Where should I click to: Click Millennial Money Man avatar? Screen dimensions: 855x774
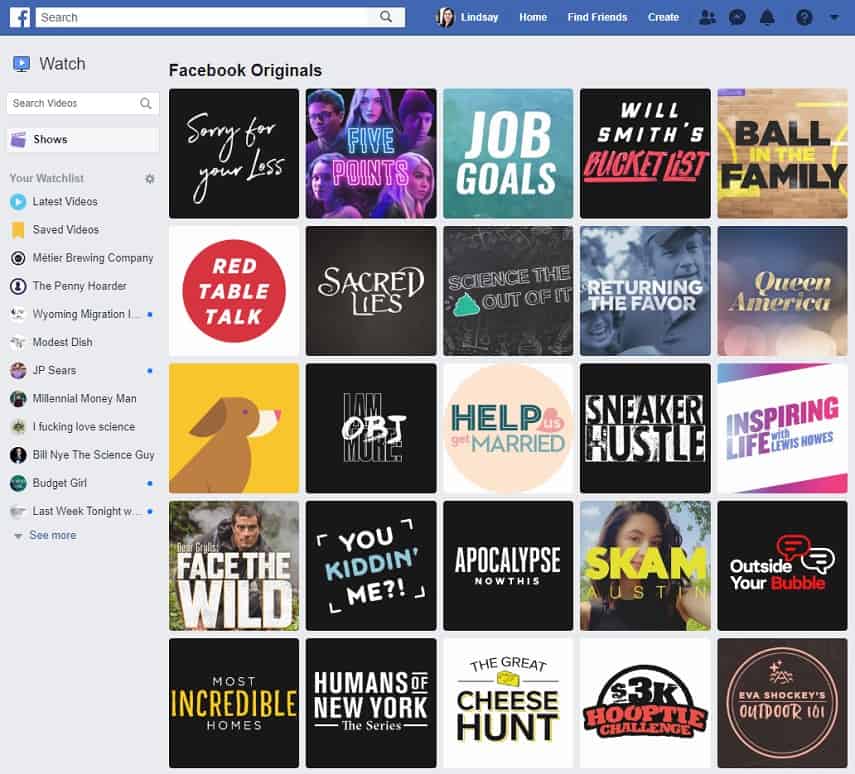click(x=18, y=399)
